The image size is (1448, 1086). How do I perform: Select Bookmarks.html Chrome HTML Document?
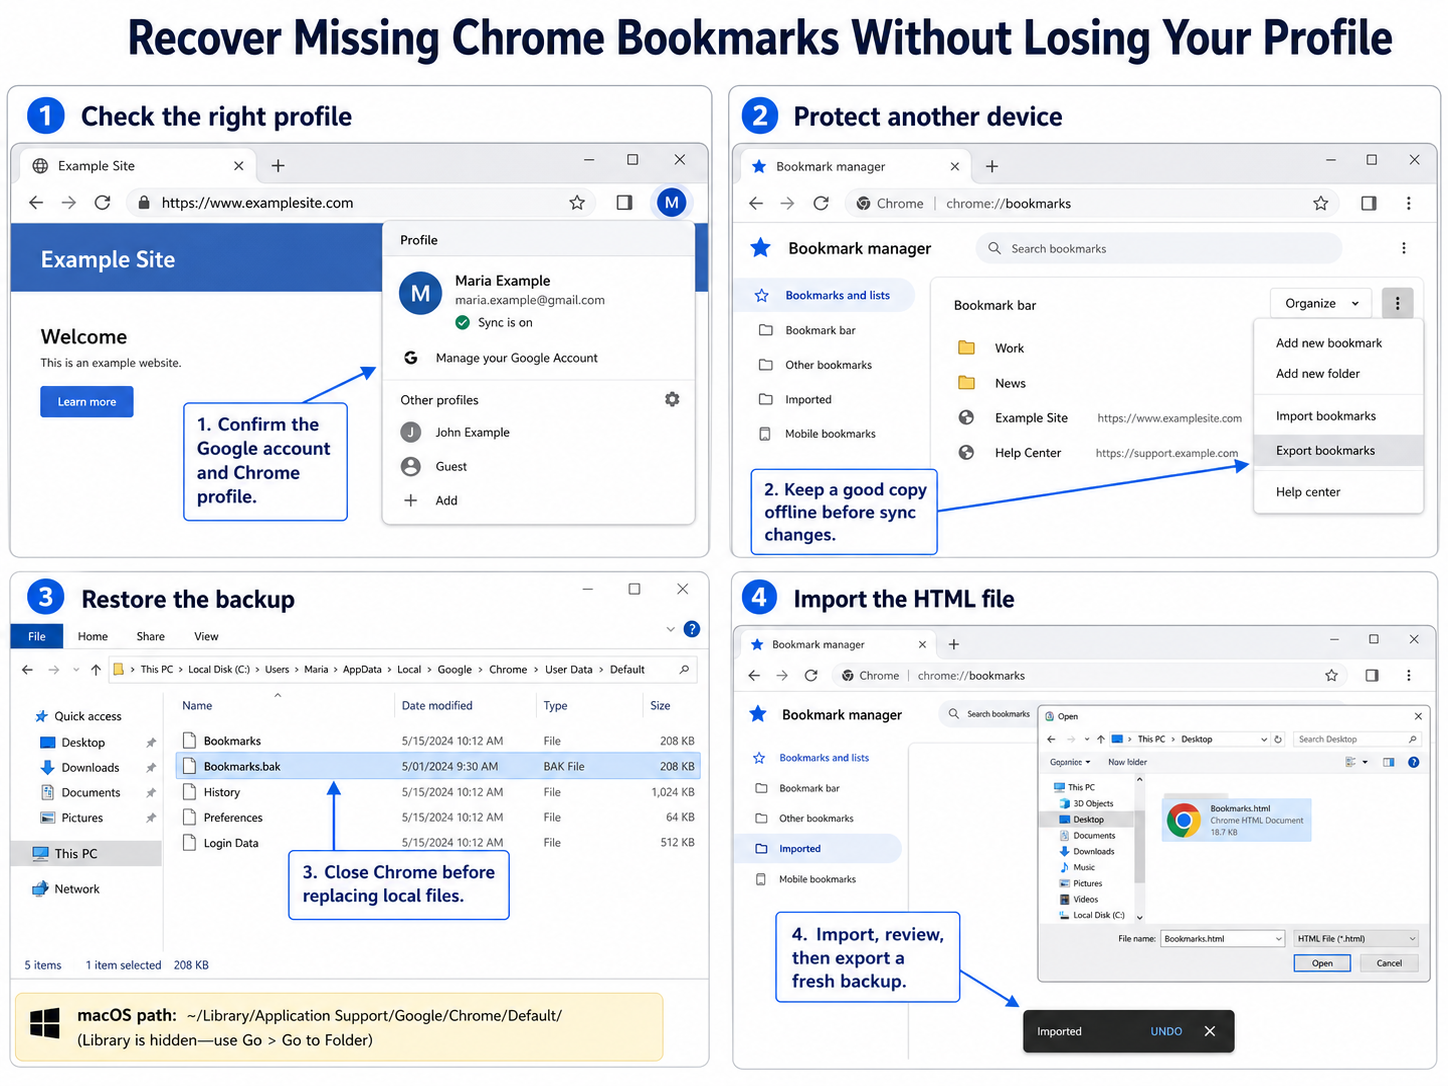click(1236, 820)
